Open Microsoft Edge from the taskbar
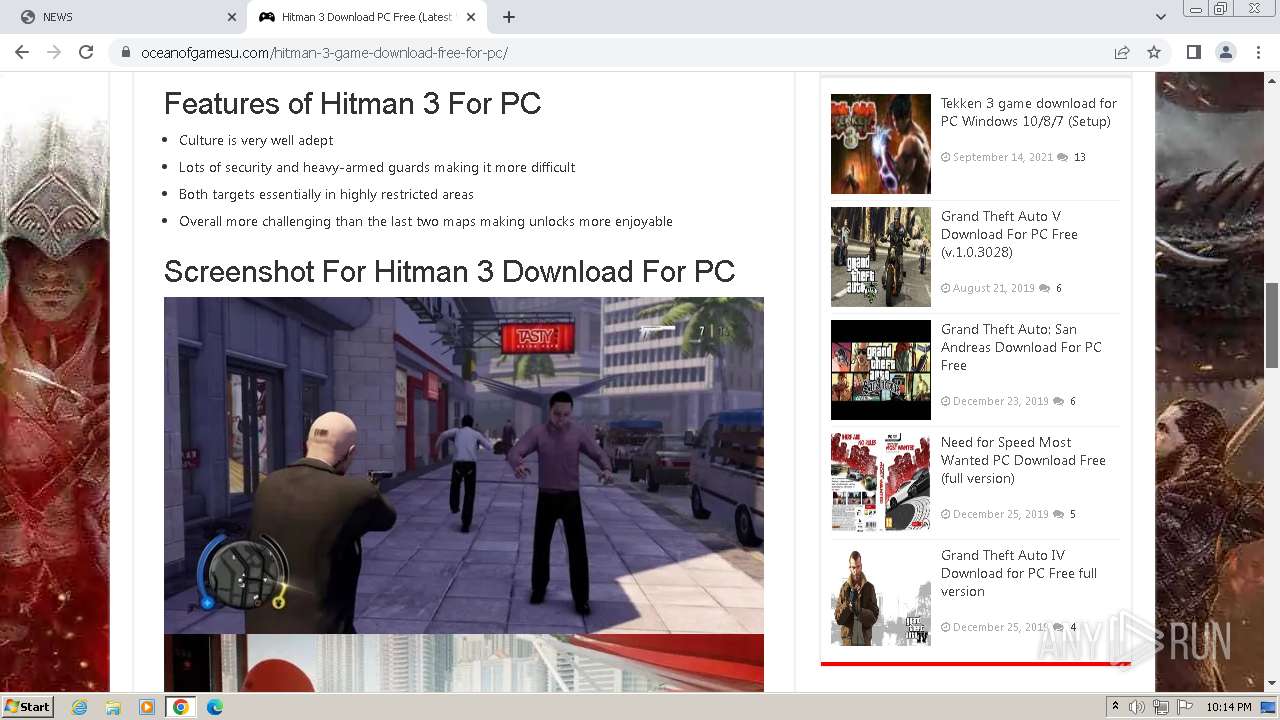Screen dimensions: 1280x720 coord(215,707)
